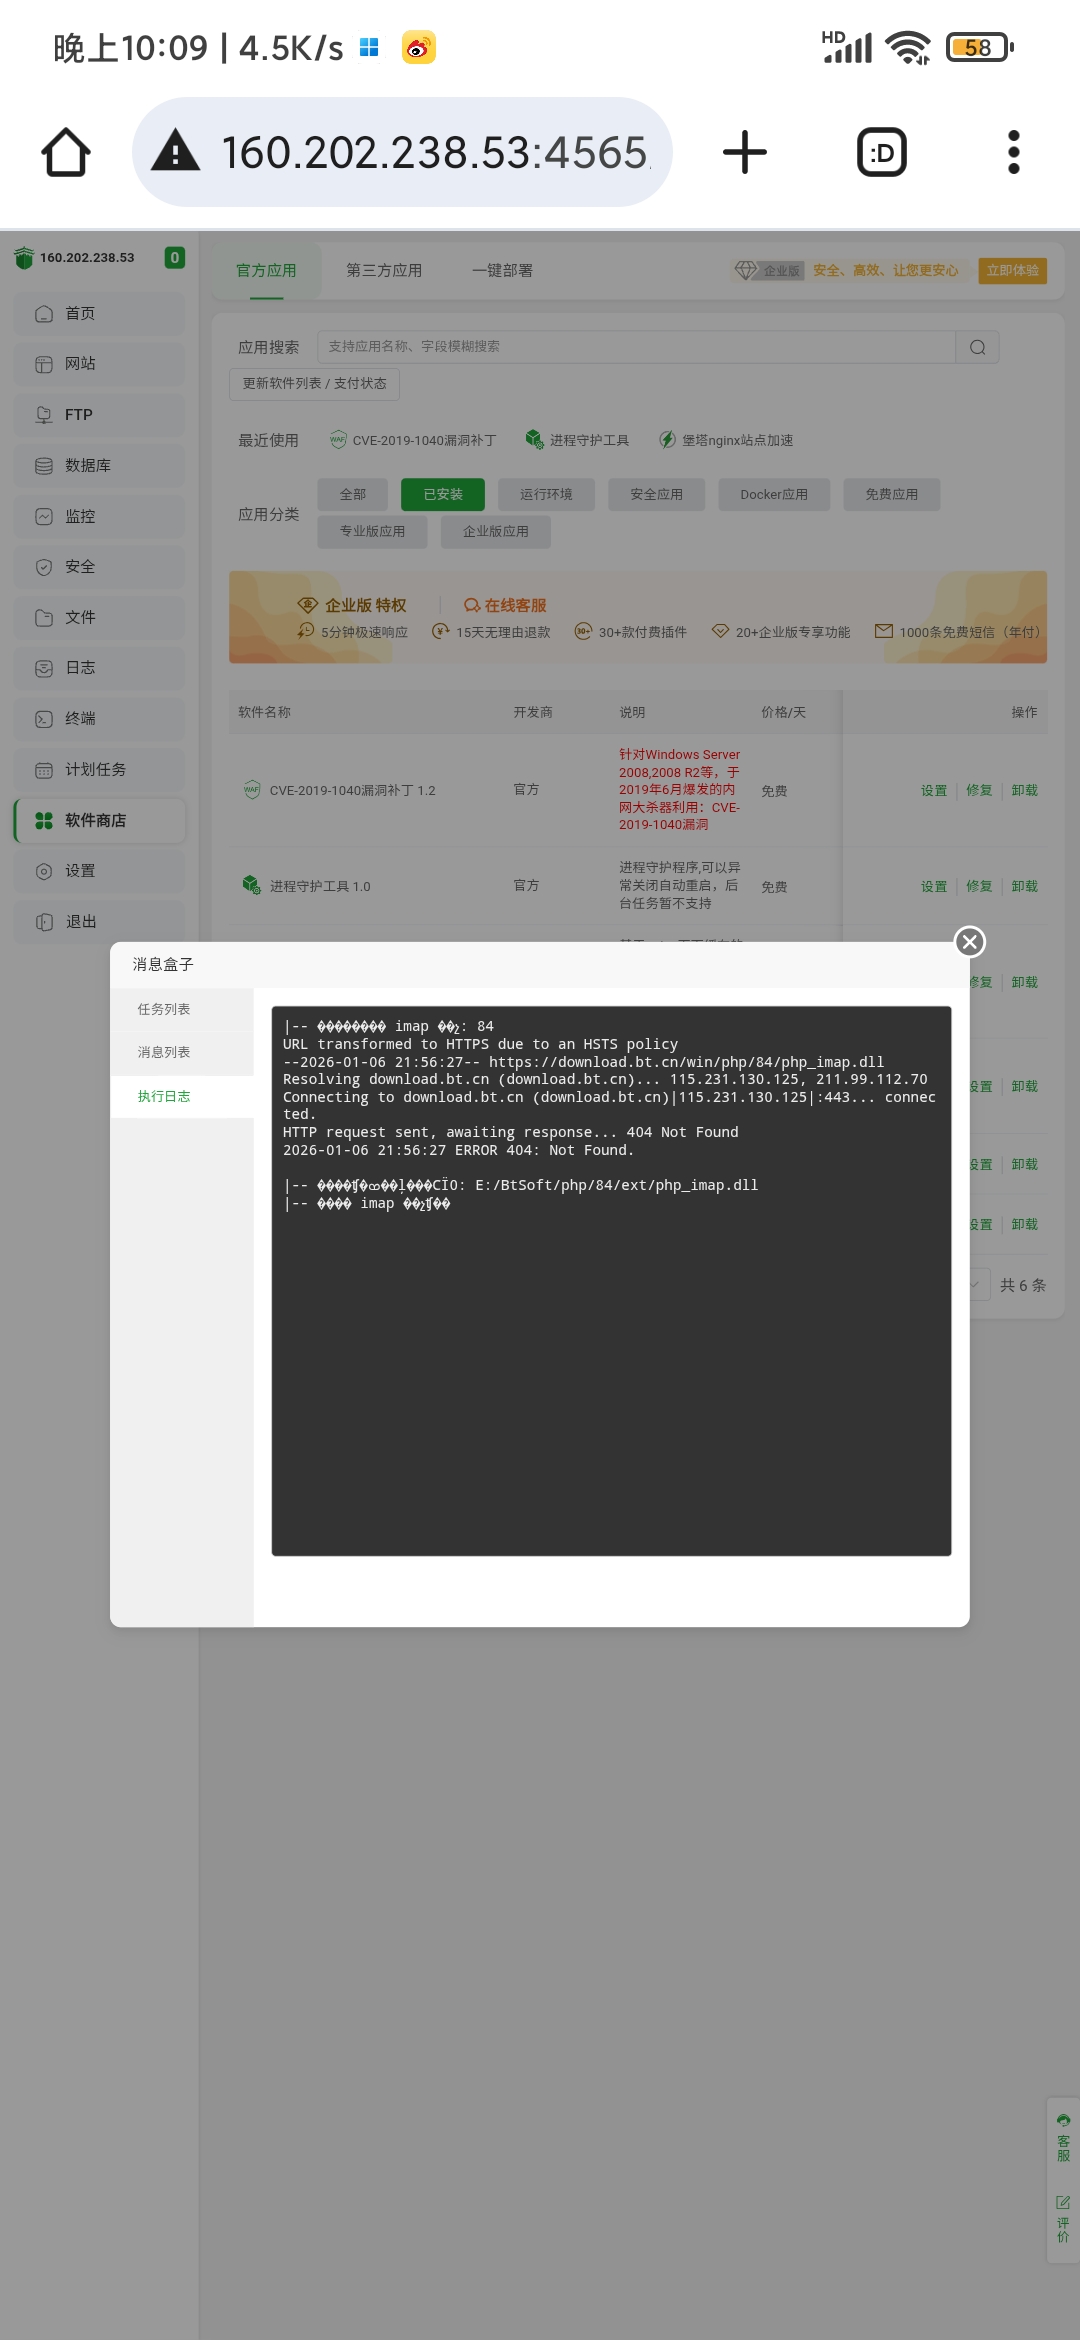Image resolution: width=1080 pixels, height=2340 pixels.
Task: Click the 评价 floating side button
Action: tap(1063, 2219)
